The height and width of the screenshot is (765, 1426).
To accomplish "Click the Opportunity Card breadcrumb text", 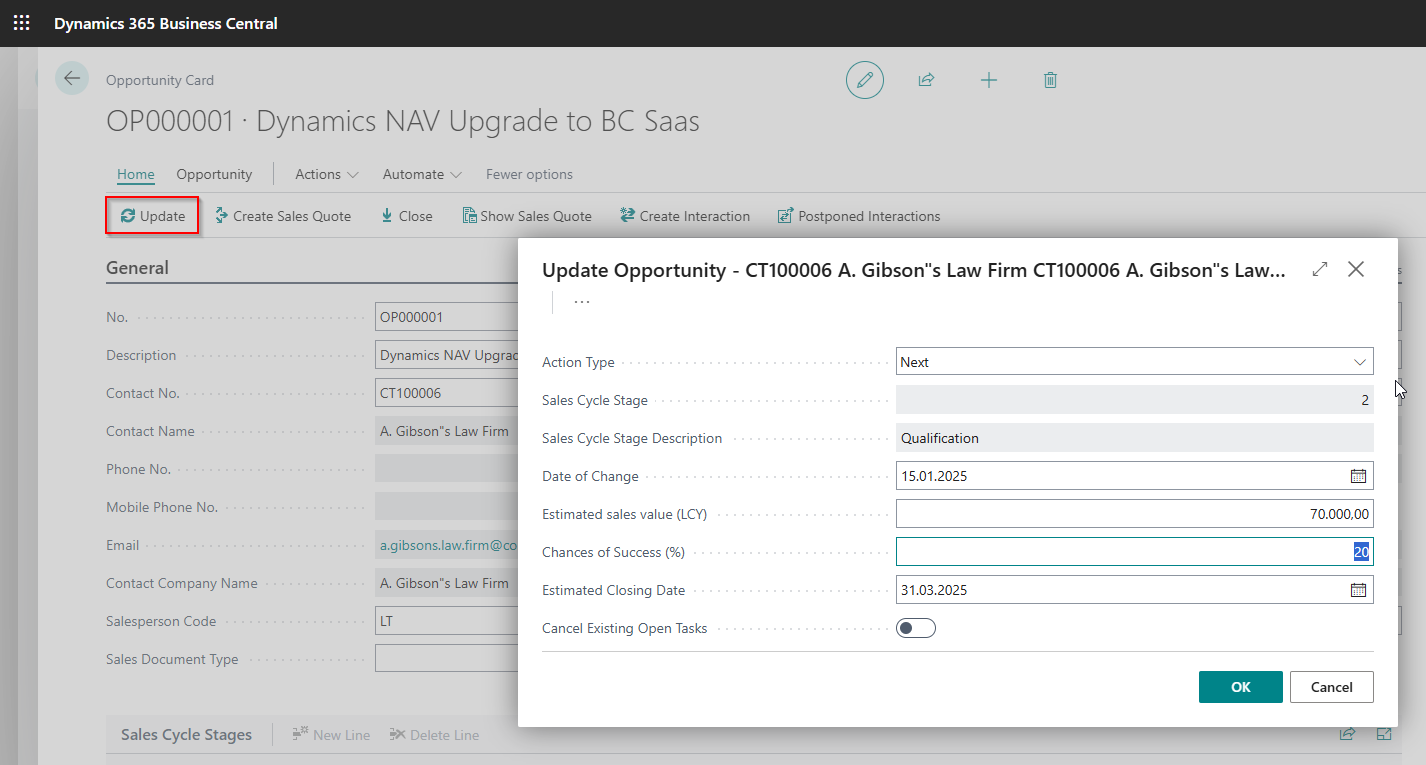I will (x=160, y=80).
